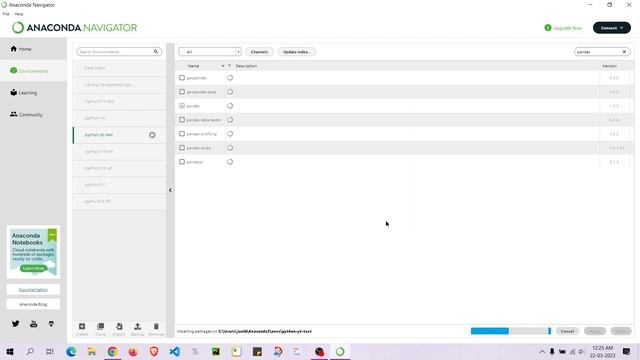Open the File menu
The width and height of the screenshot is (640, 360).
coord(6,14)
